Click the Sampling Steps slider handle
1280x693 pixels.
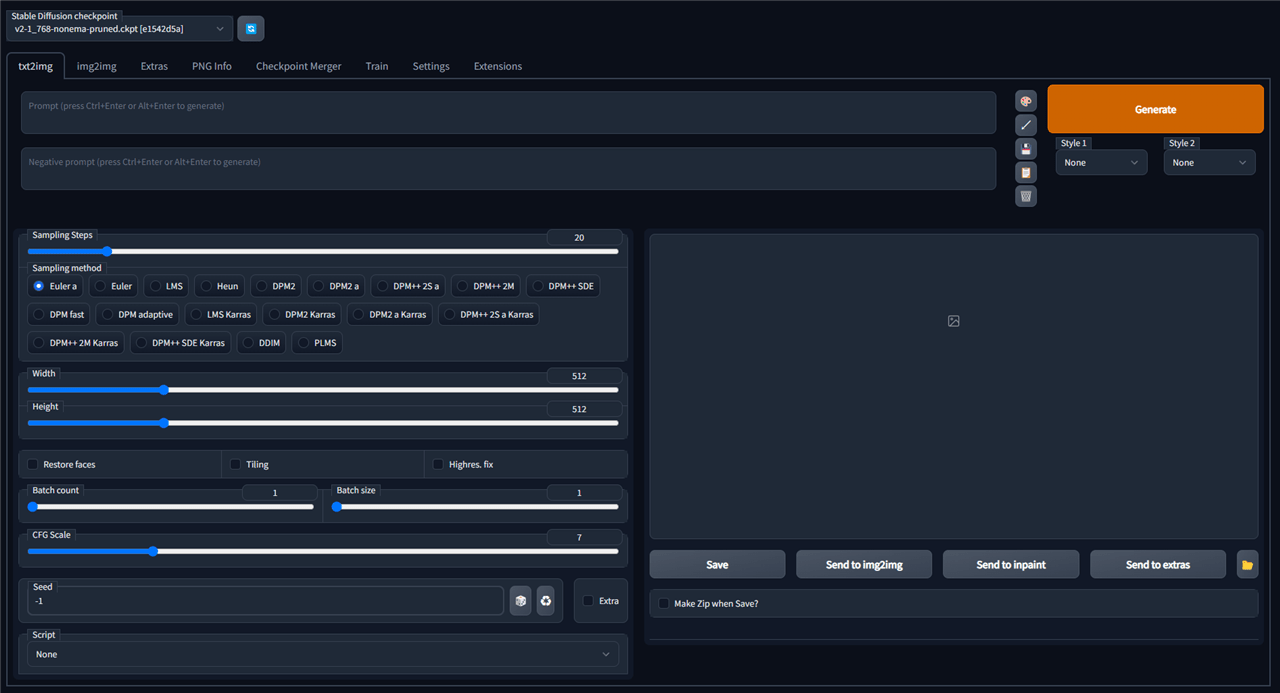coord(106,251)
